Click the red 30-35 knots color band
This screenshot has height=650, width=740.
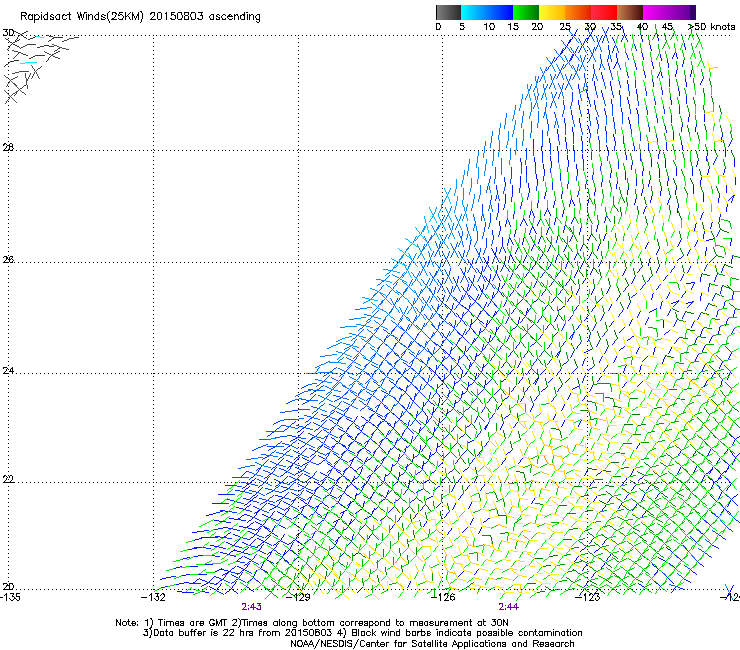pyautogui.click(x=604, y=12)
